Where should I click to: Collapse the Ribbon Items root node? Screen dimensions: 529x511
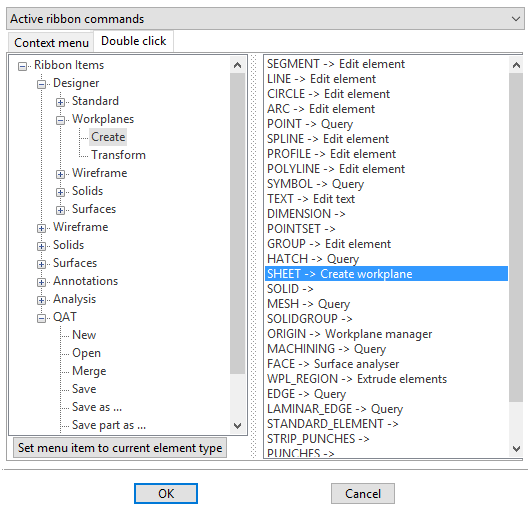pos(22,66)
